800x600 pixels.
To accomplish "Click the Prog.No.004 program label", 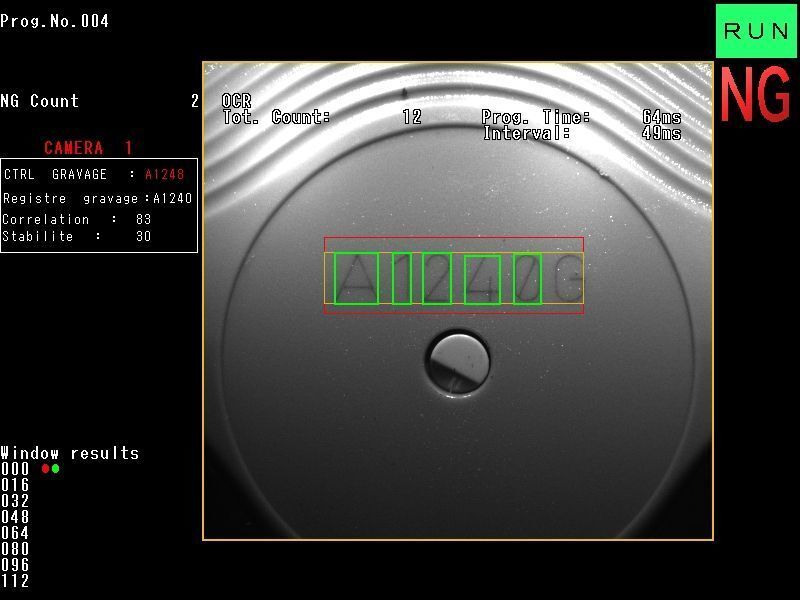I will (x=55, y=21).
